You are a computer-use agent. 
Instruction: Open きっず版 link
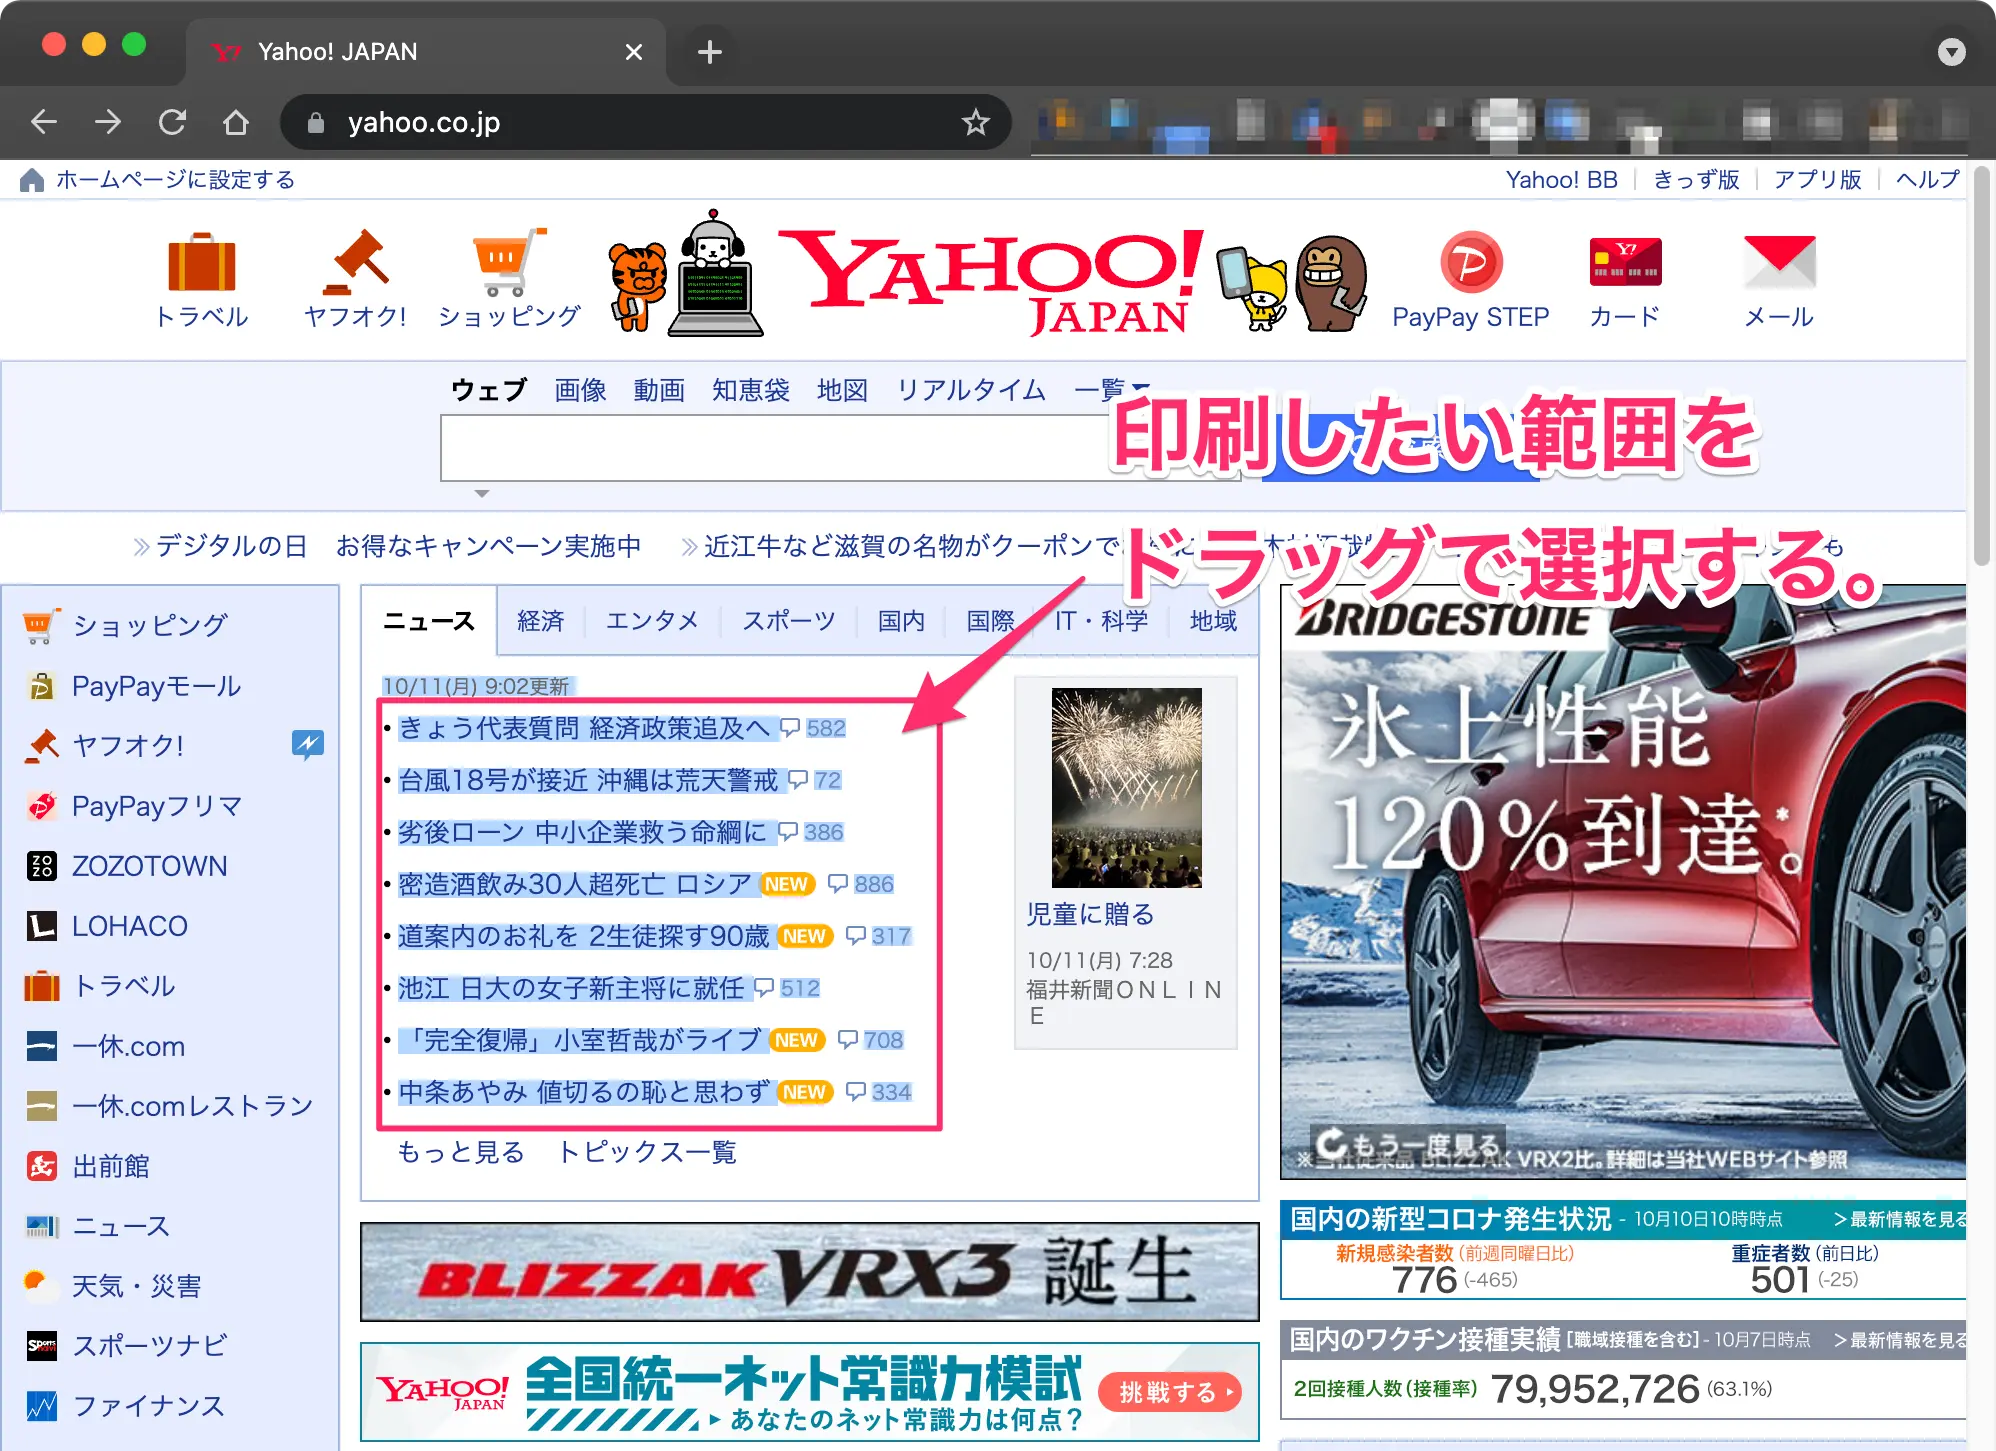[x=1696, y=180]
